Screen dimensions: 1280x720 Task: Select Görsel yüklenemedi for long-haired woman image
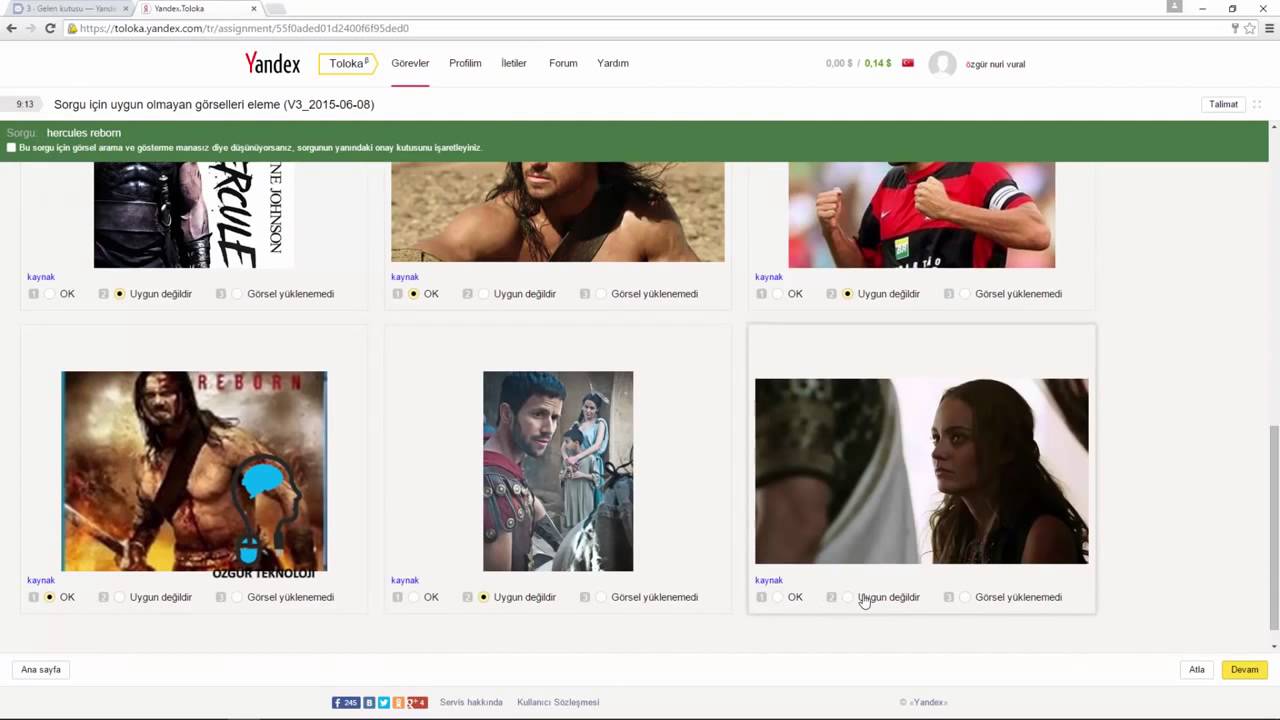point(965,597)
